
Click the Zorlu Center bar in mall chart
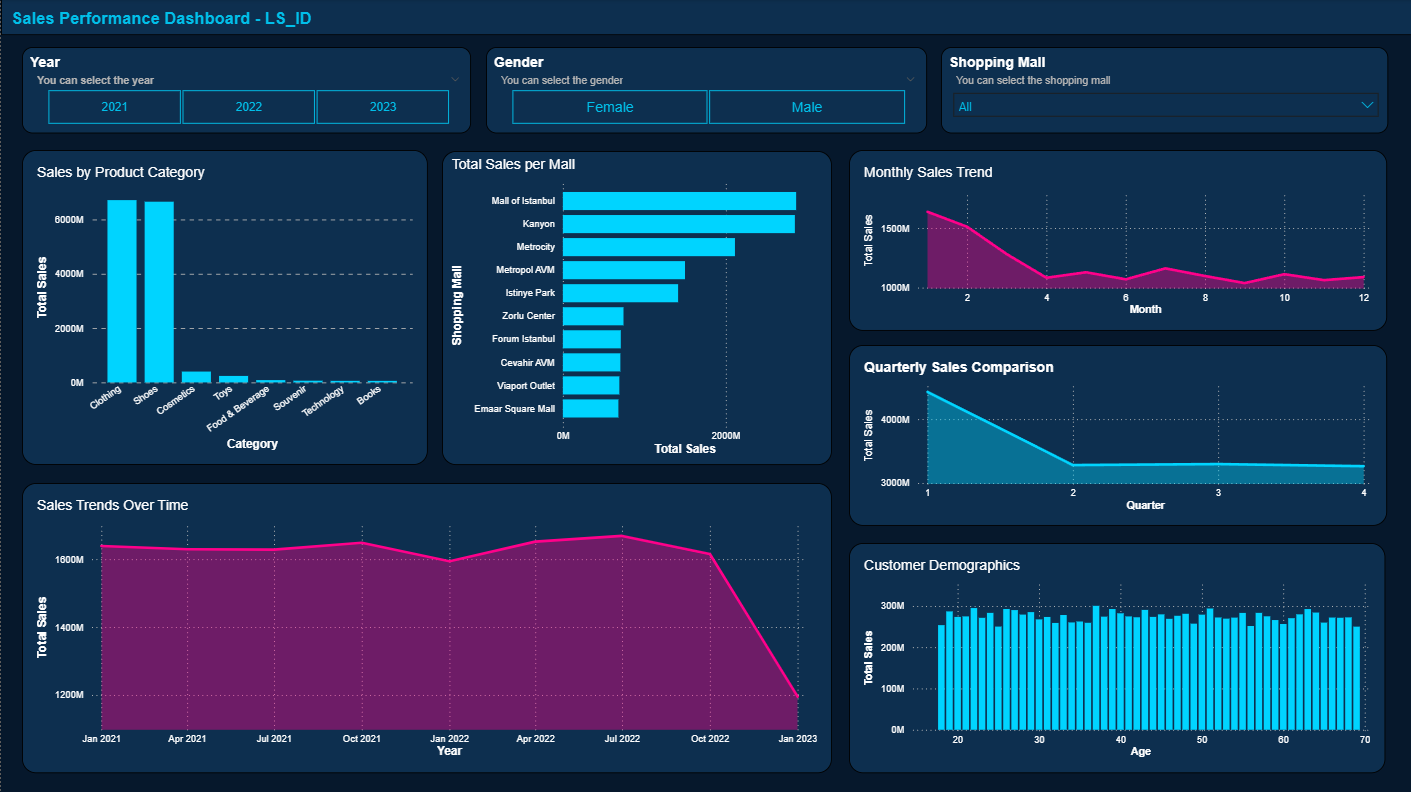592,315
